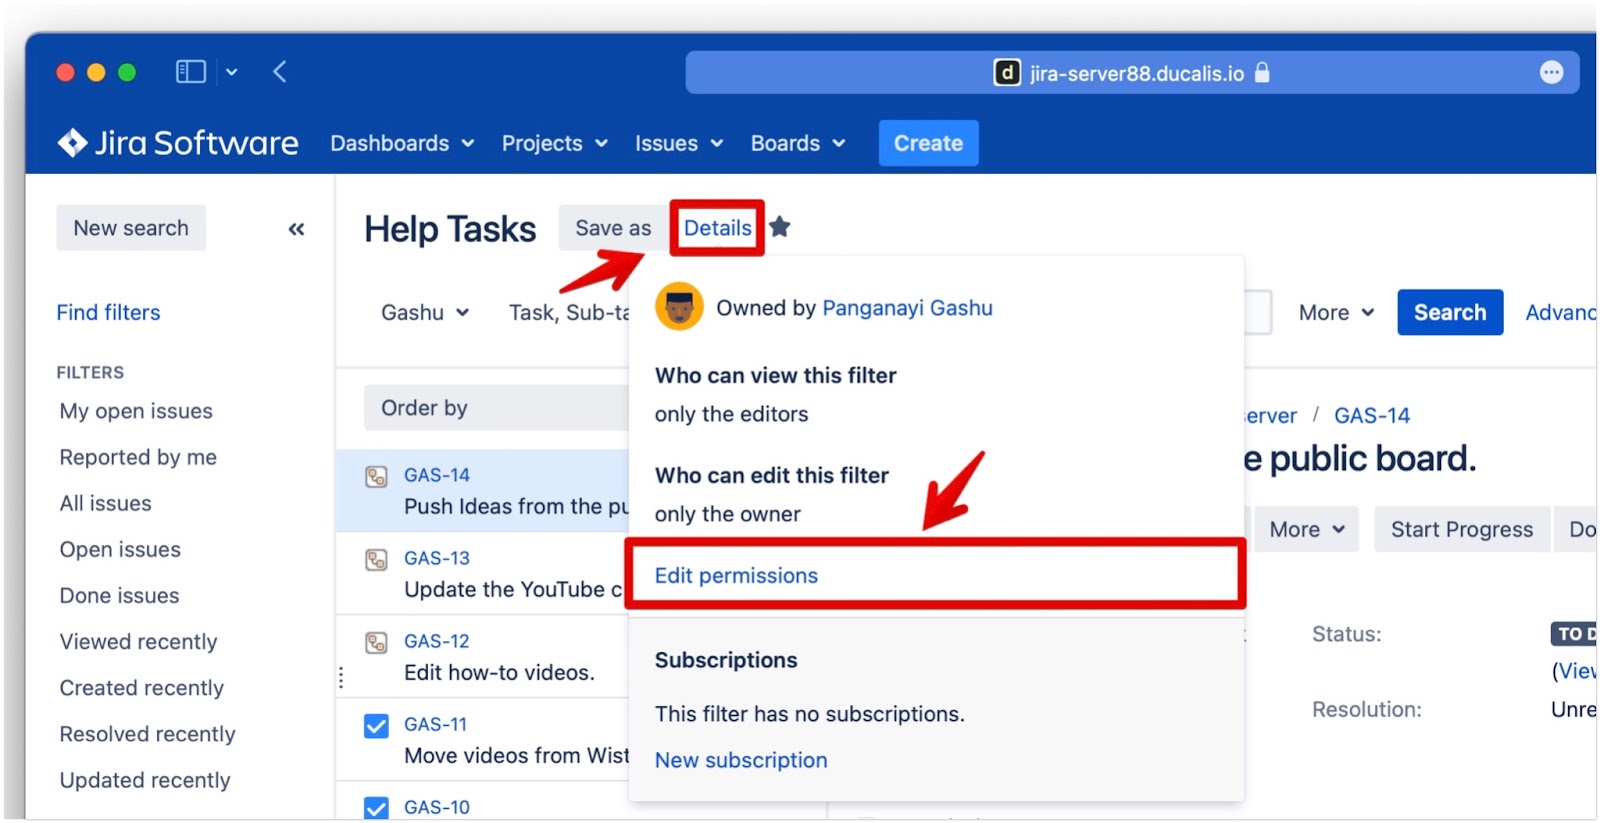Open the Order by selector
This screenshot has height=823, width=1600.
[496, 408]
